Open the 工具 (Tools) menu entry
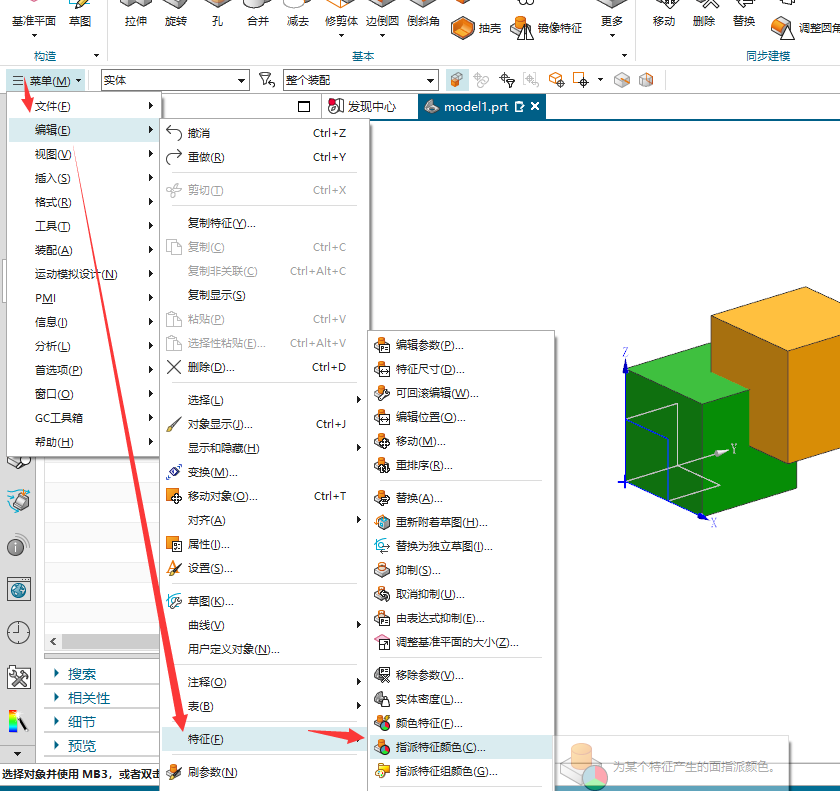This screenshot has height=791, width=840. click(53, 226)
